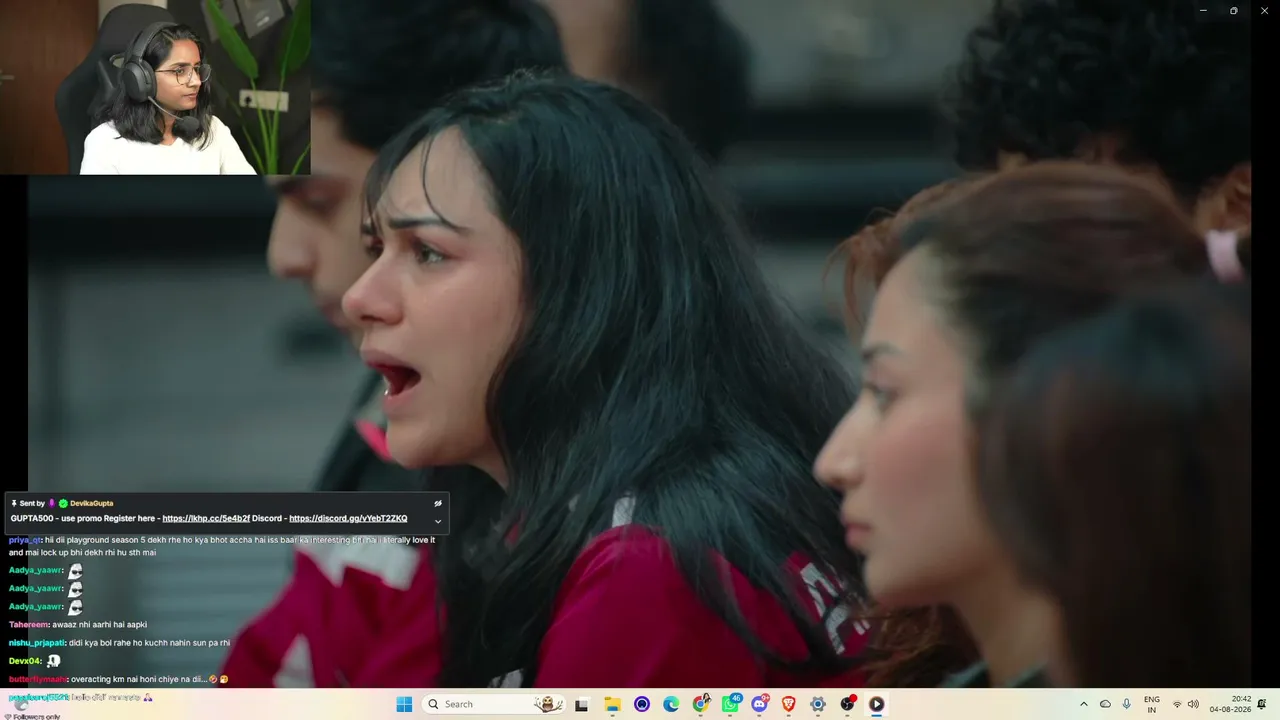Launch Brave browser from the taskbar
This screenshot has width=1280, height=720.
[x=788, y=704]
